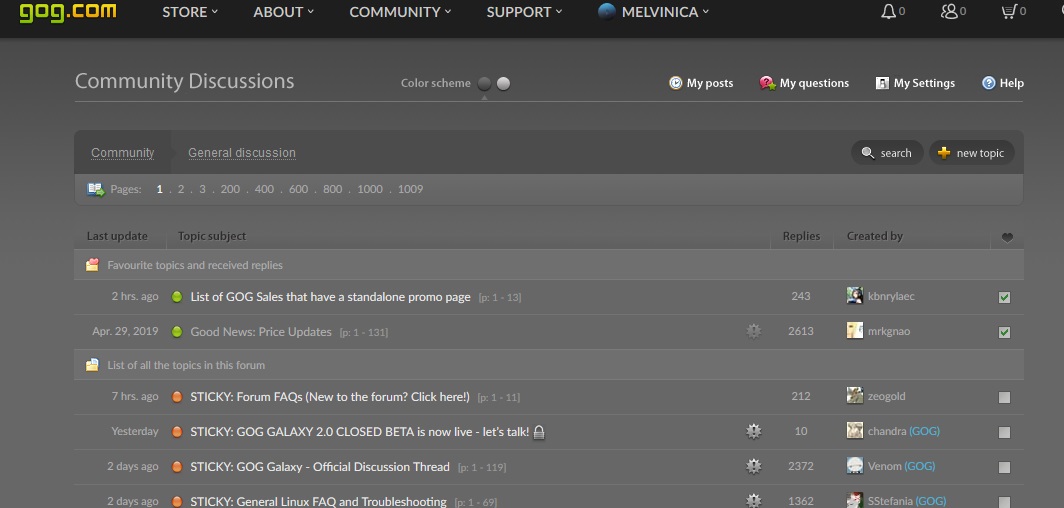Click the magnifier icon in search button
The image size is (1064, 508).
867,153
